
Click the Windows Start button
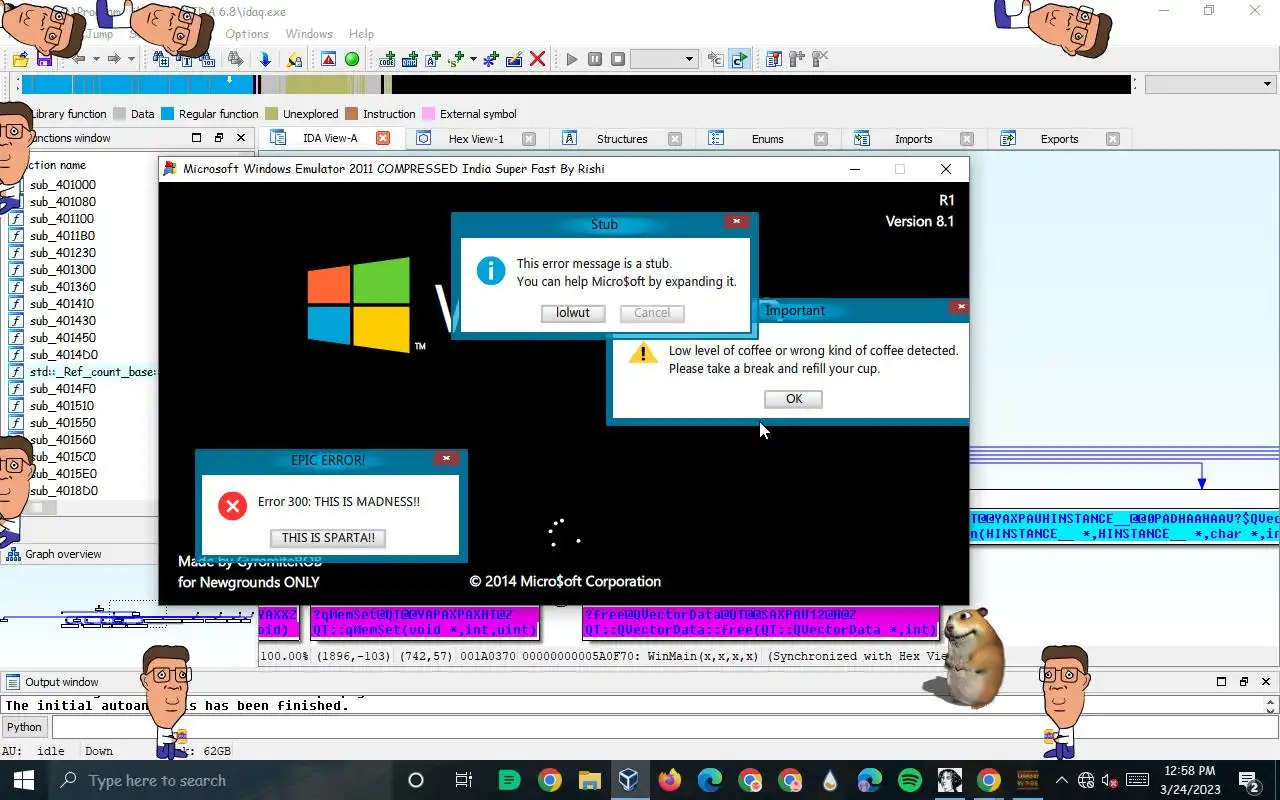tap(24, 780)
